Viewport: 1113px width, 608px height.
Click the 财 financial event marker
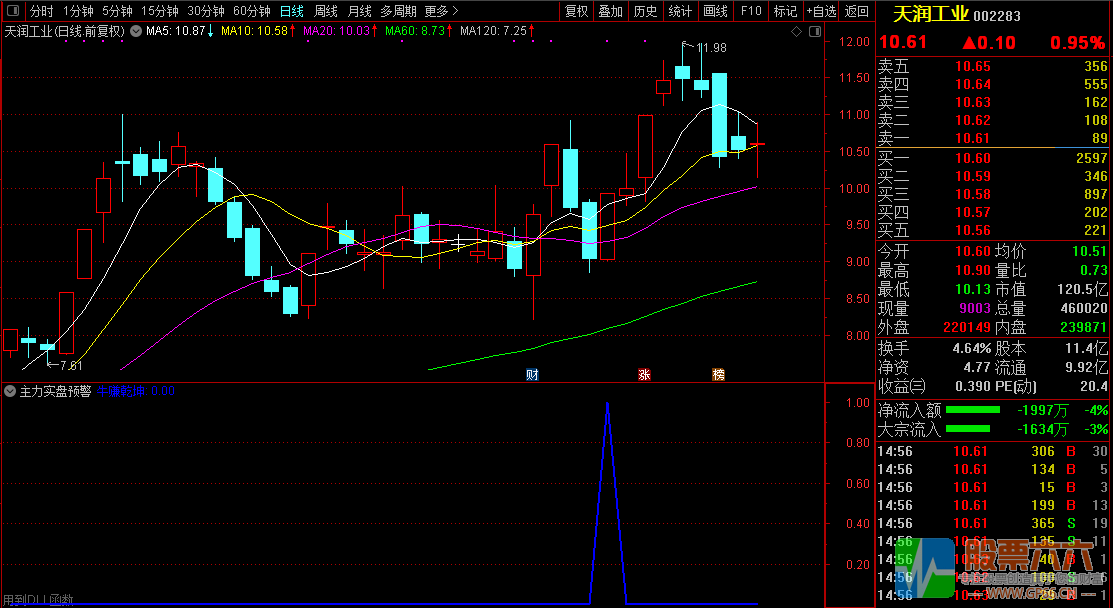532,375
